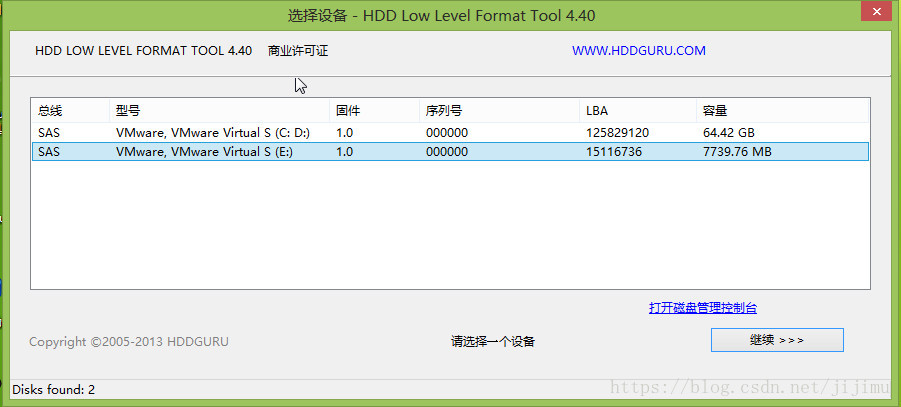Click firmware 1.0 in the E: row
Screen dimensions: 901x407
pyautogui.click(x=344, y=152)
